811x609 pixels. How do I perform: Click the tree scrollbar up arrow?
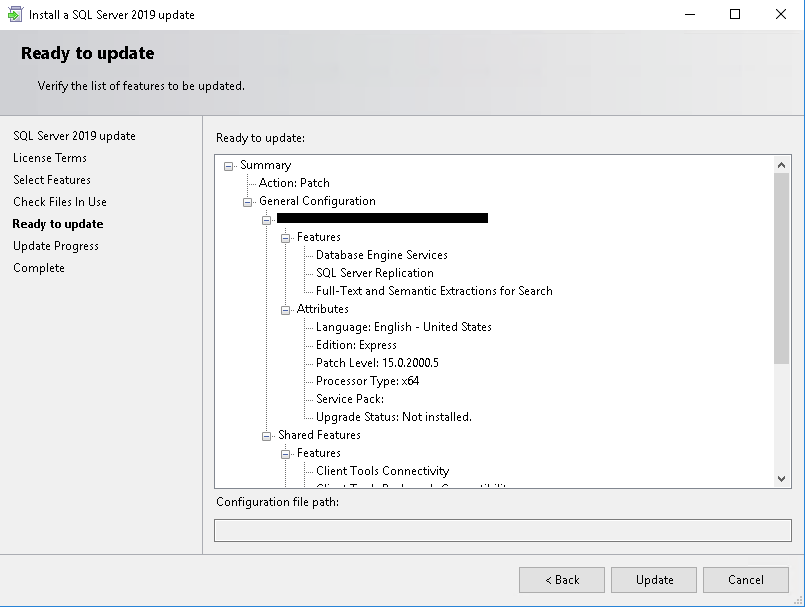pyautogui.click(x=782, y=165)
